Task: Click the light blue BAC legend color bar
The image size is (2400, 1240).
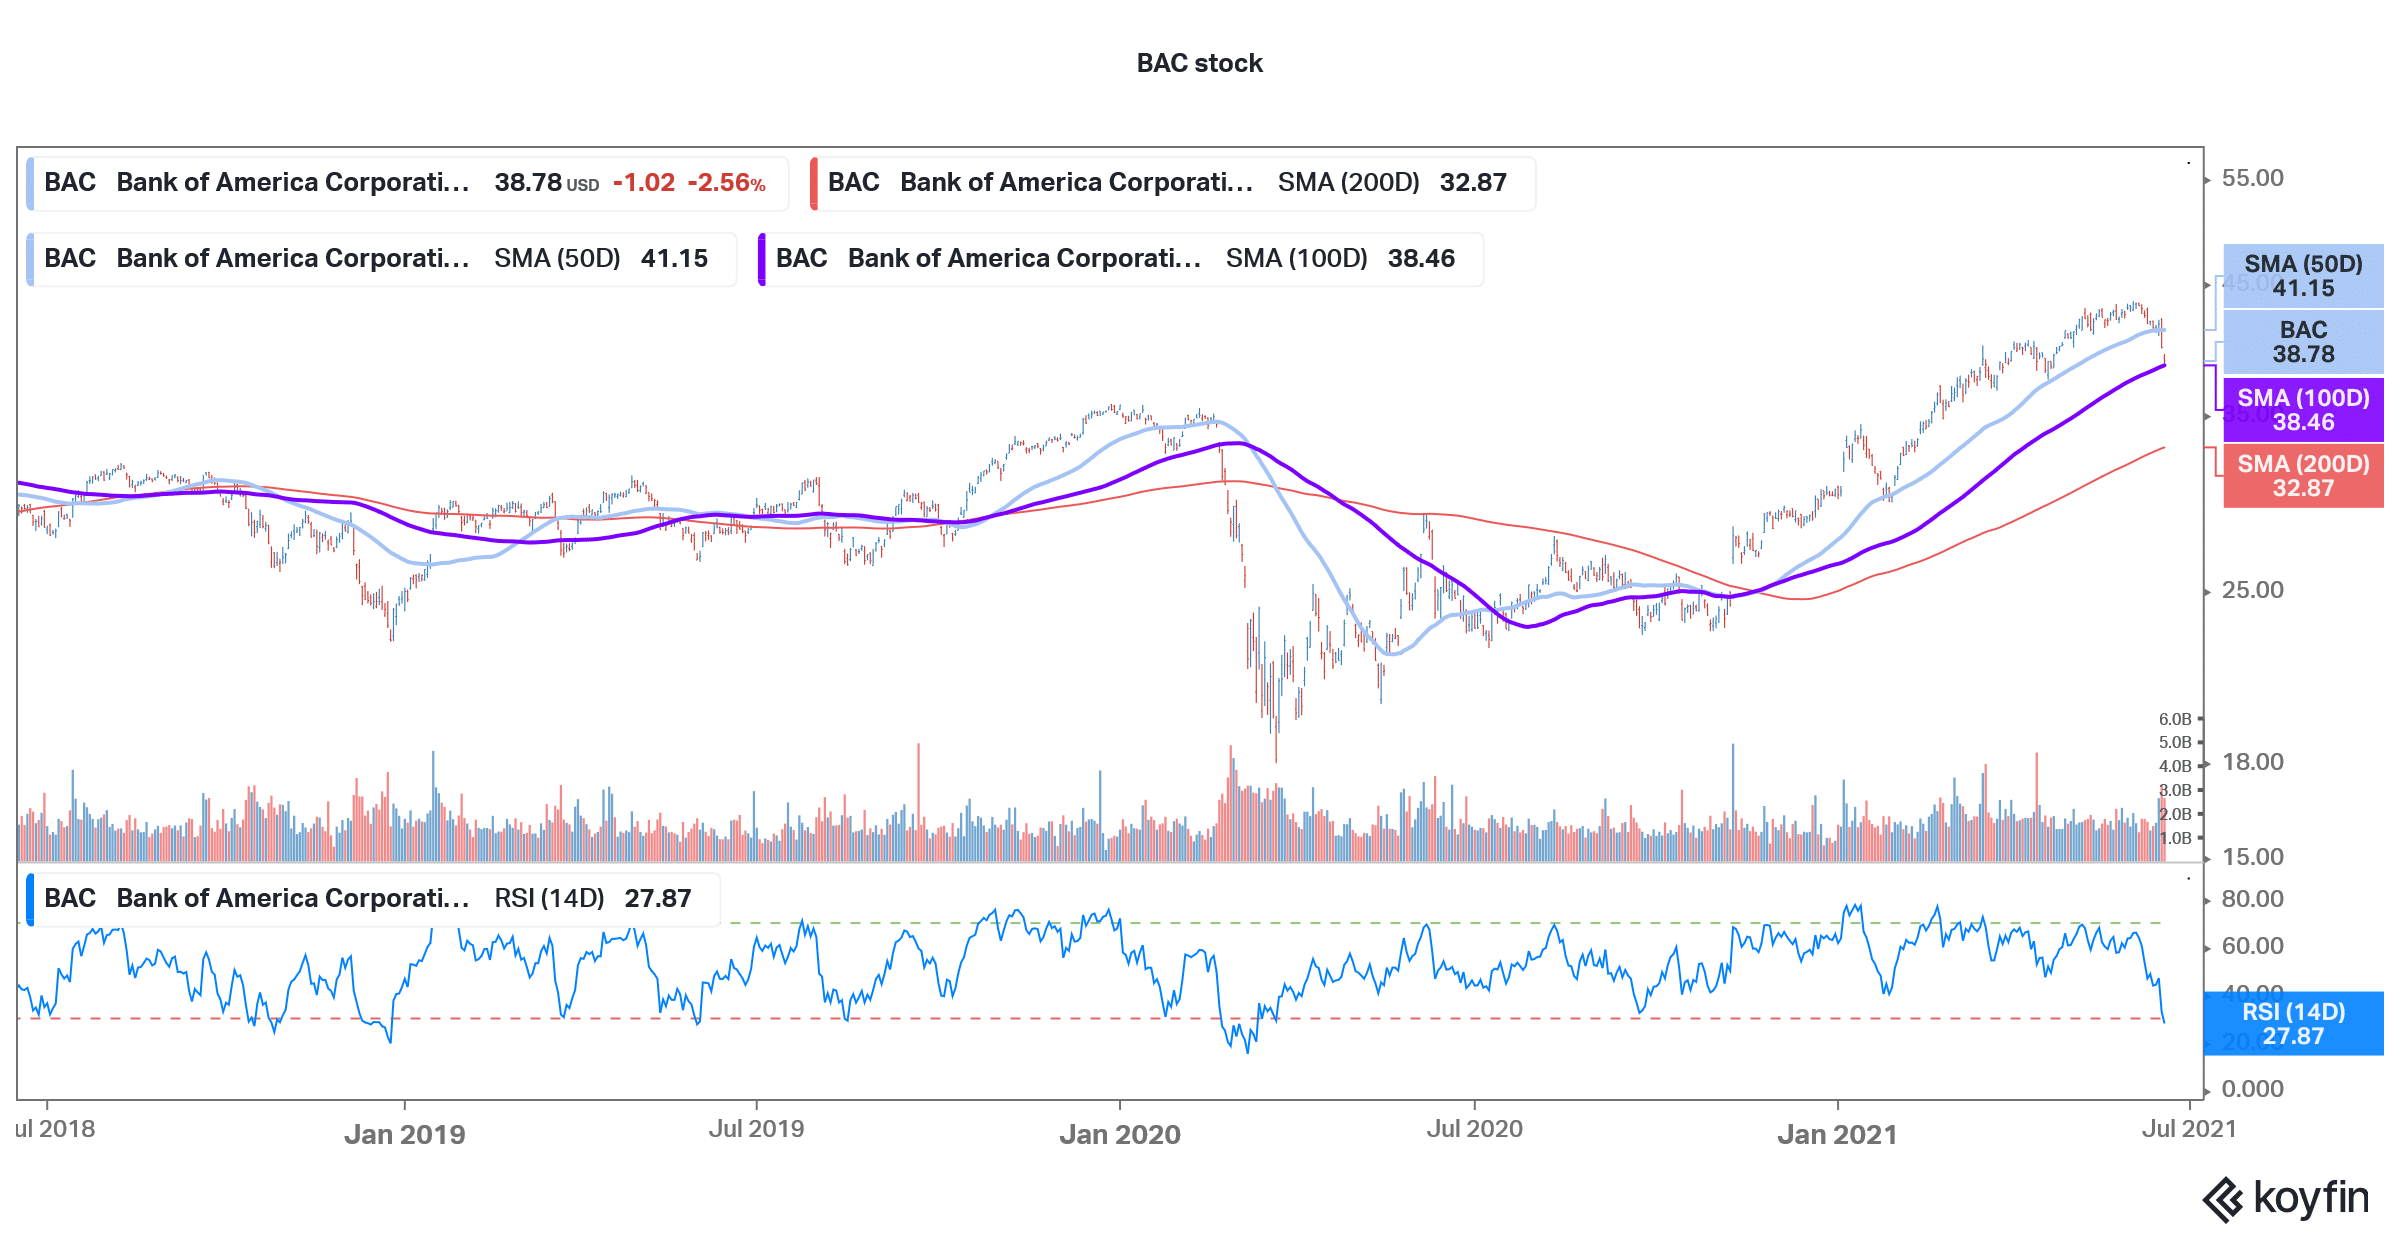Action: click(30, 183)
